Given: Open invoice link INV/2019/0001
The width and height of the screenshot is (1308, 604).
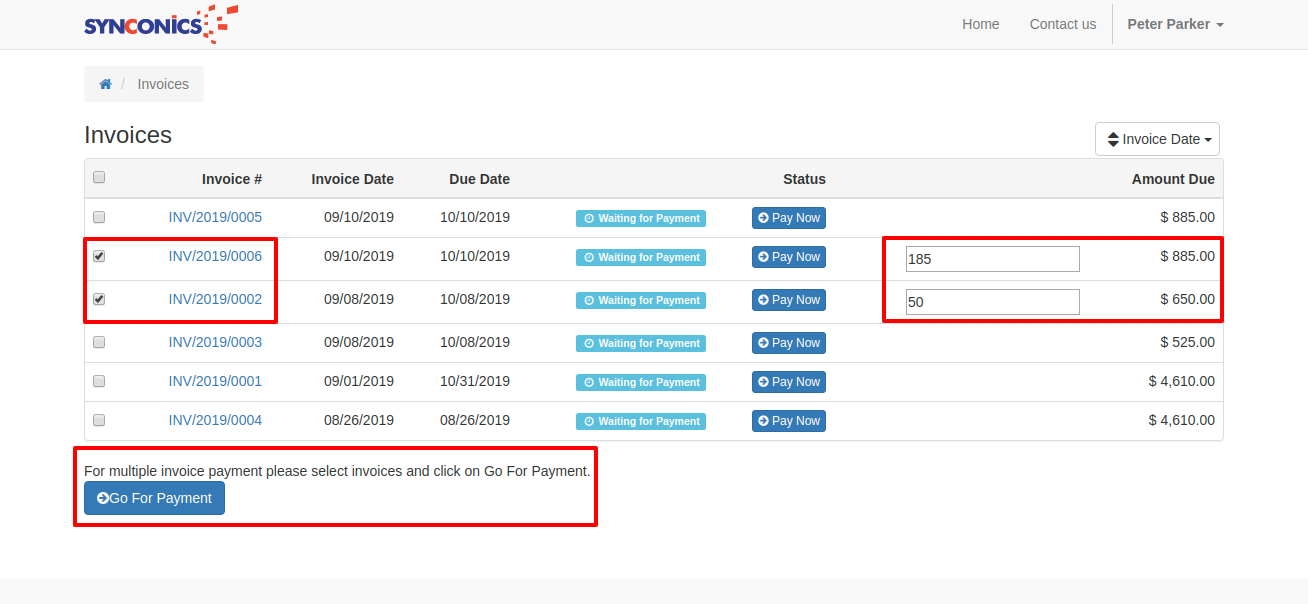Looking at the screenshot, I should tap(215, 381).
